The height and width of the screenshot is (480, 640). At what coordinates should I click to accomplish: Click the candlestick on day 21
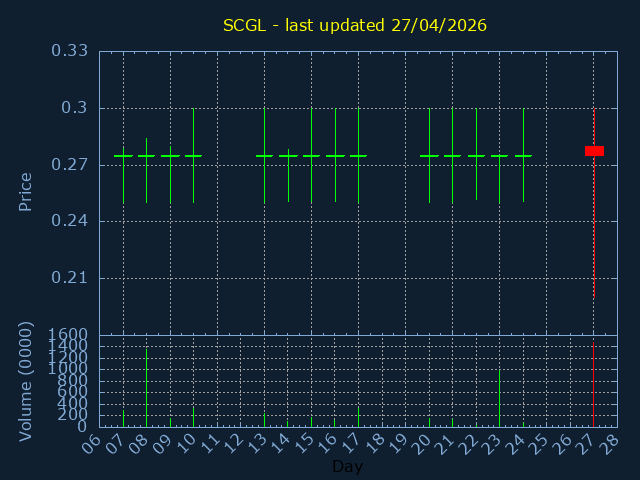tap(452, 156)
